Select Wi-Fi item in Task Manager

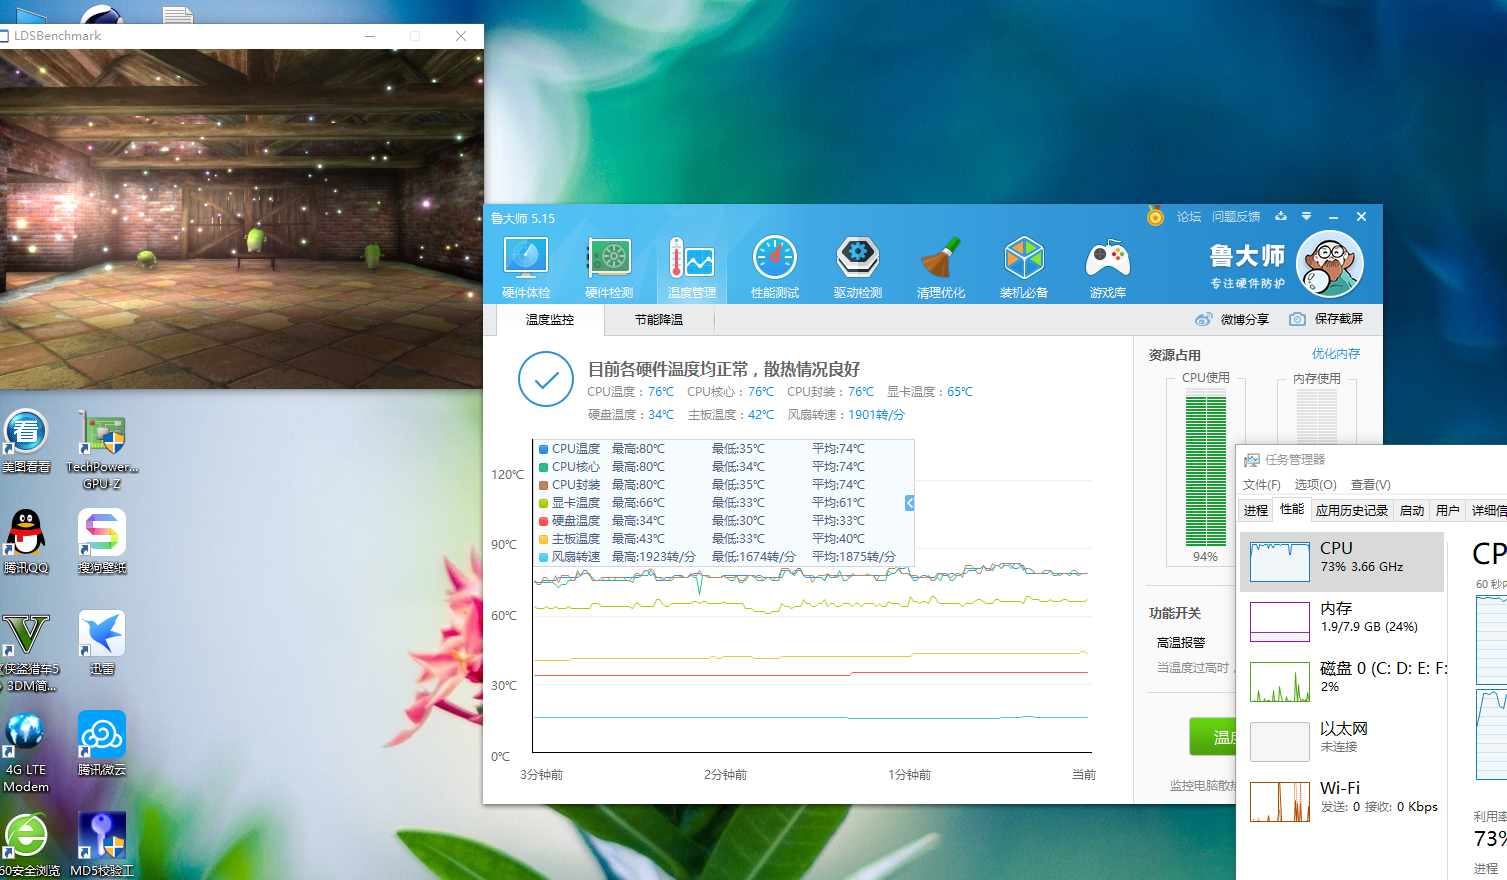pyautogui.click(x=1342, y=801)
